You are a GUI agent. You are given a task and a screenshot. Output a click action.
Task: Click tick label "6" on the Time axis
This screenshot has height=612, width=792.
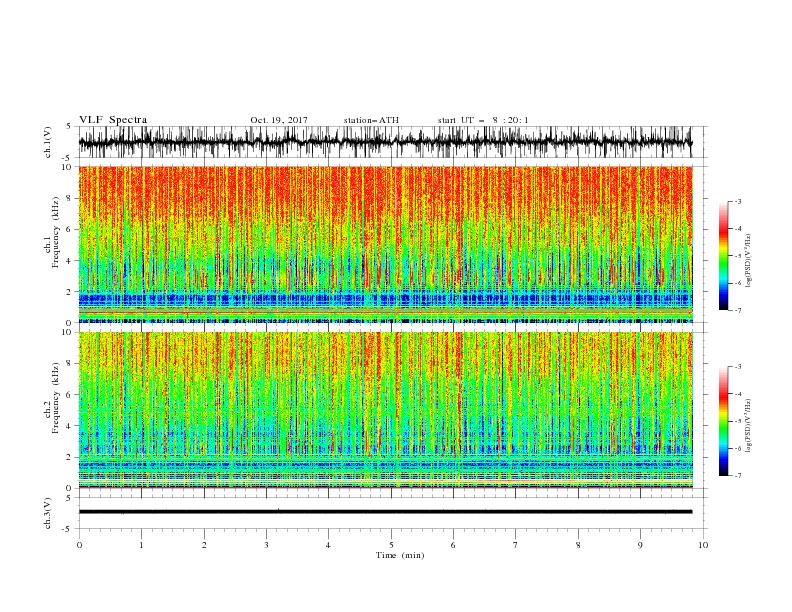[x=454, y=545]
